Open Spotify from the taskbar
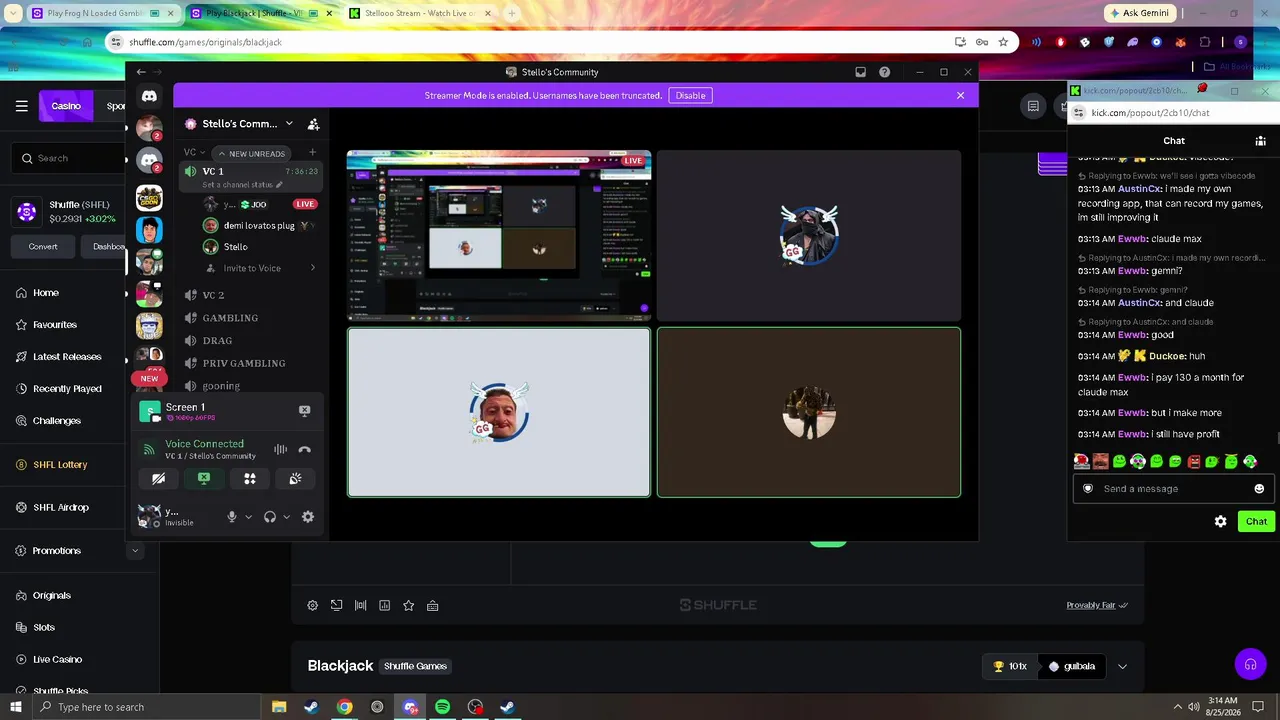 pyautogui.click(x=442, y=707)
